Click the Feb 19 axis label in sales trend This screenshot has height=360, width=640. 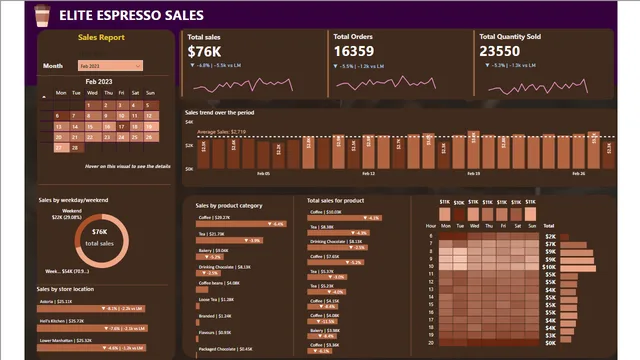click(x=473, y=173)
